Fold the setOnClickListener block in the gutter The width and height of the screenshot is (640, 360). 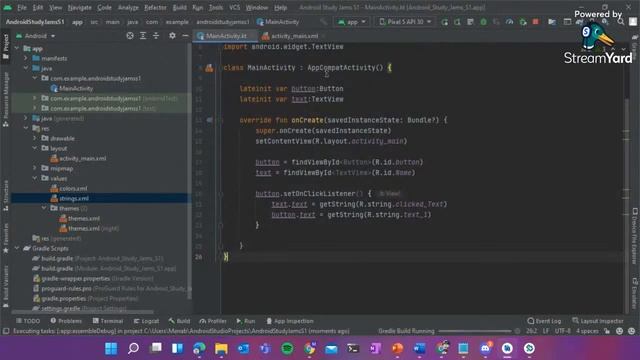tap(220, 194)
